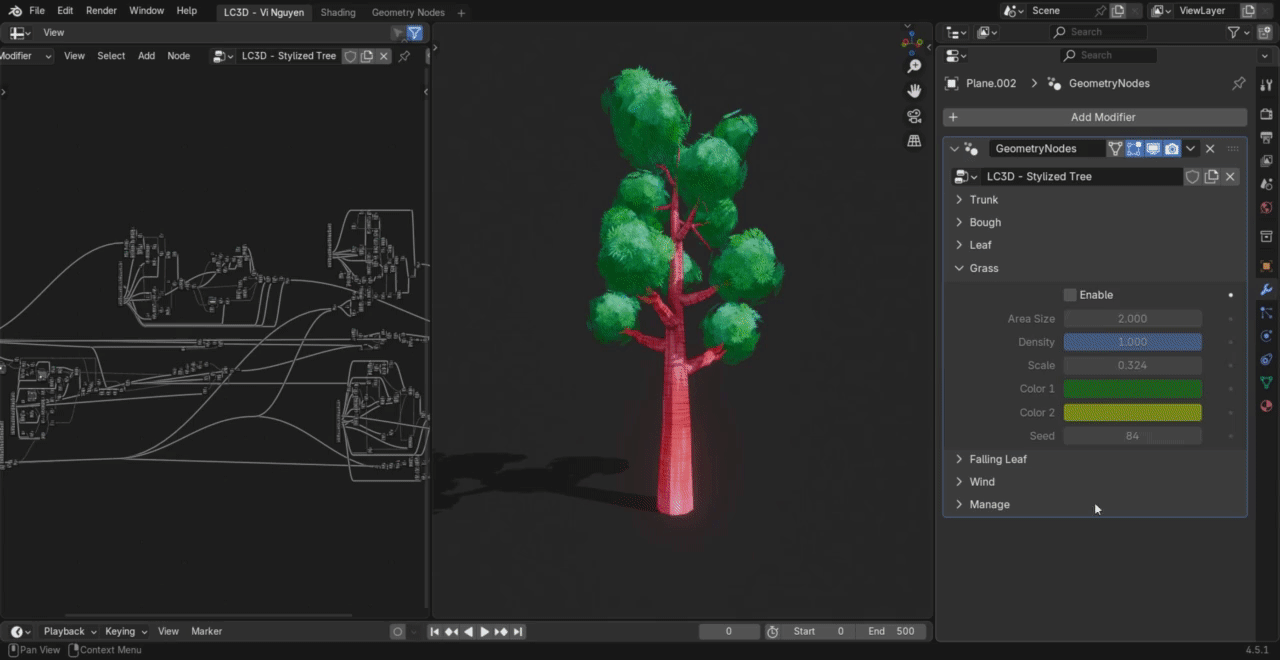Pin the node tree in node editor
This screenshot has width=1280, height=660.
point(404,56)
